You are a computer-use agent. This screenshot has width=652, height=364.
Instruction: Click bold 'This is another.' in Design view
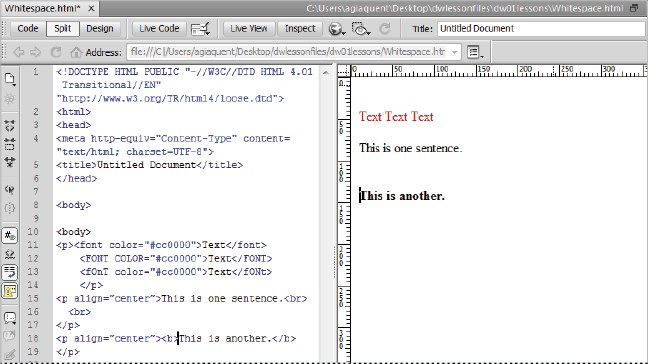(x=402, y=196)
